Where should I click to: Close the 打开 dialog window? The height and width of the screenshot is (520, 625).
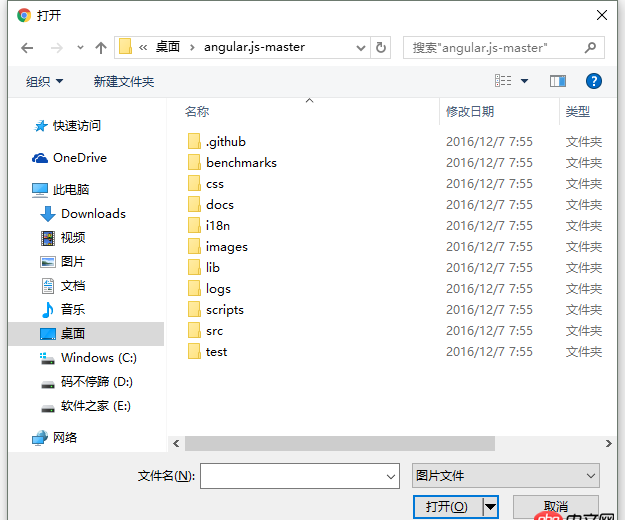[x=602, y=15]
